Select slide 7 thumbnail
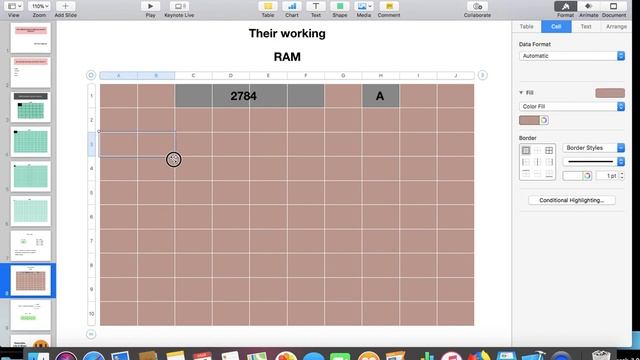 tap(31, 246)
